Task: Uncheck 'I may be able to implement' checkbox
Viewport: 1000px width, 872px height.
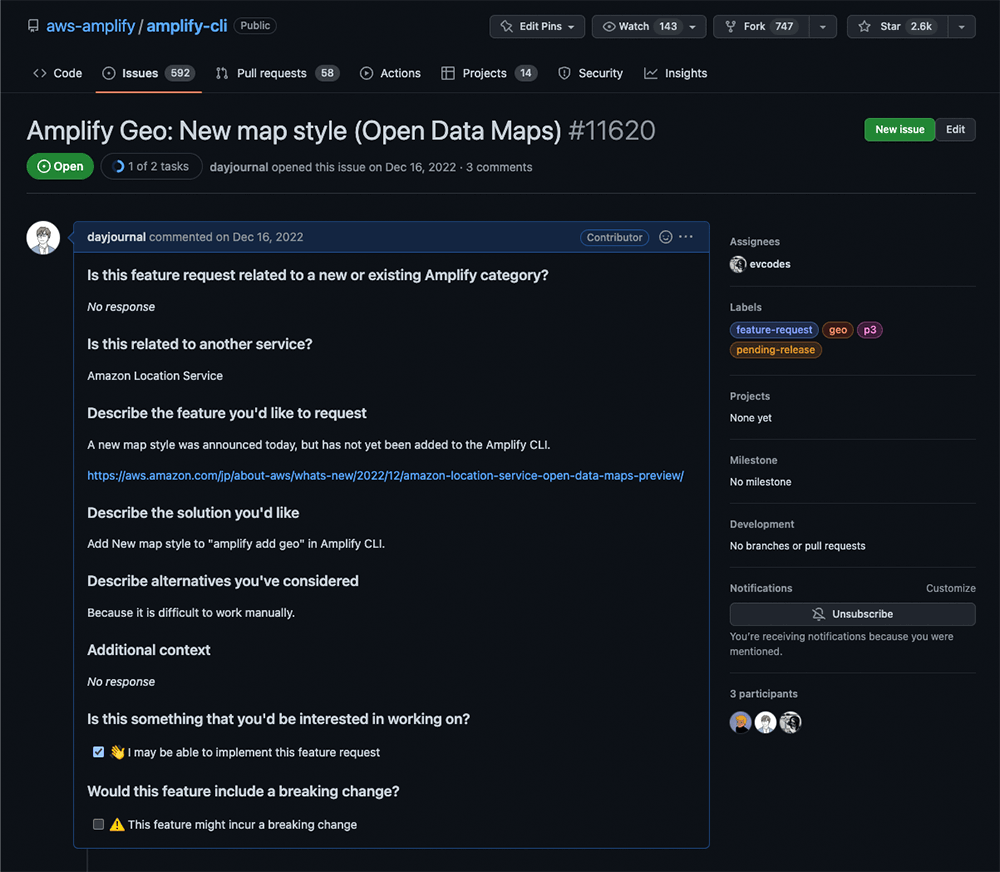Action: 98,752
